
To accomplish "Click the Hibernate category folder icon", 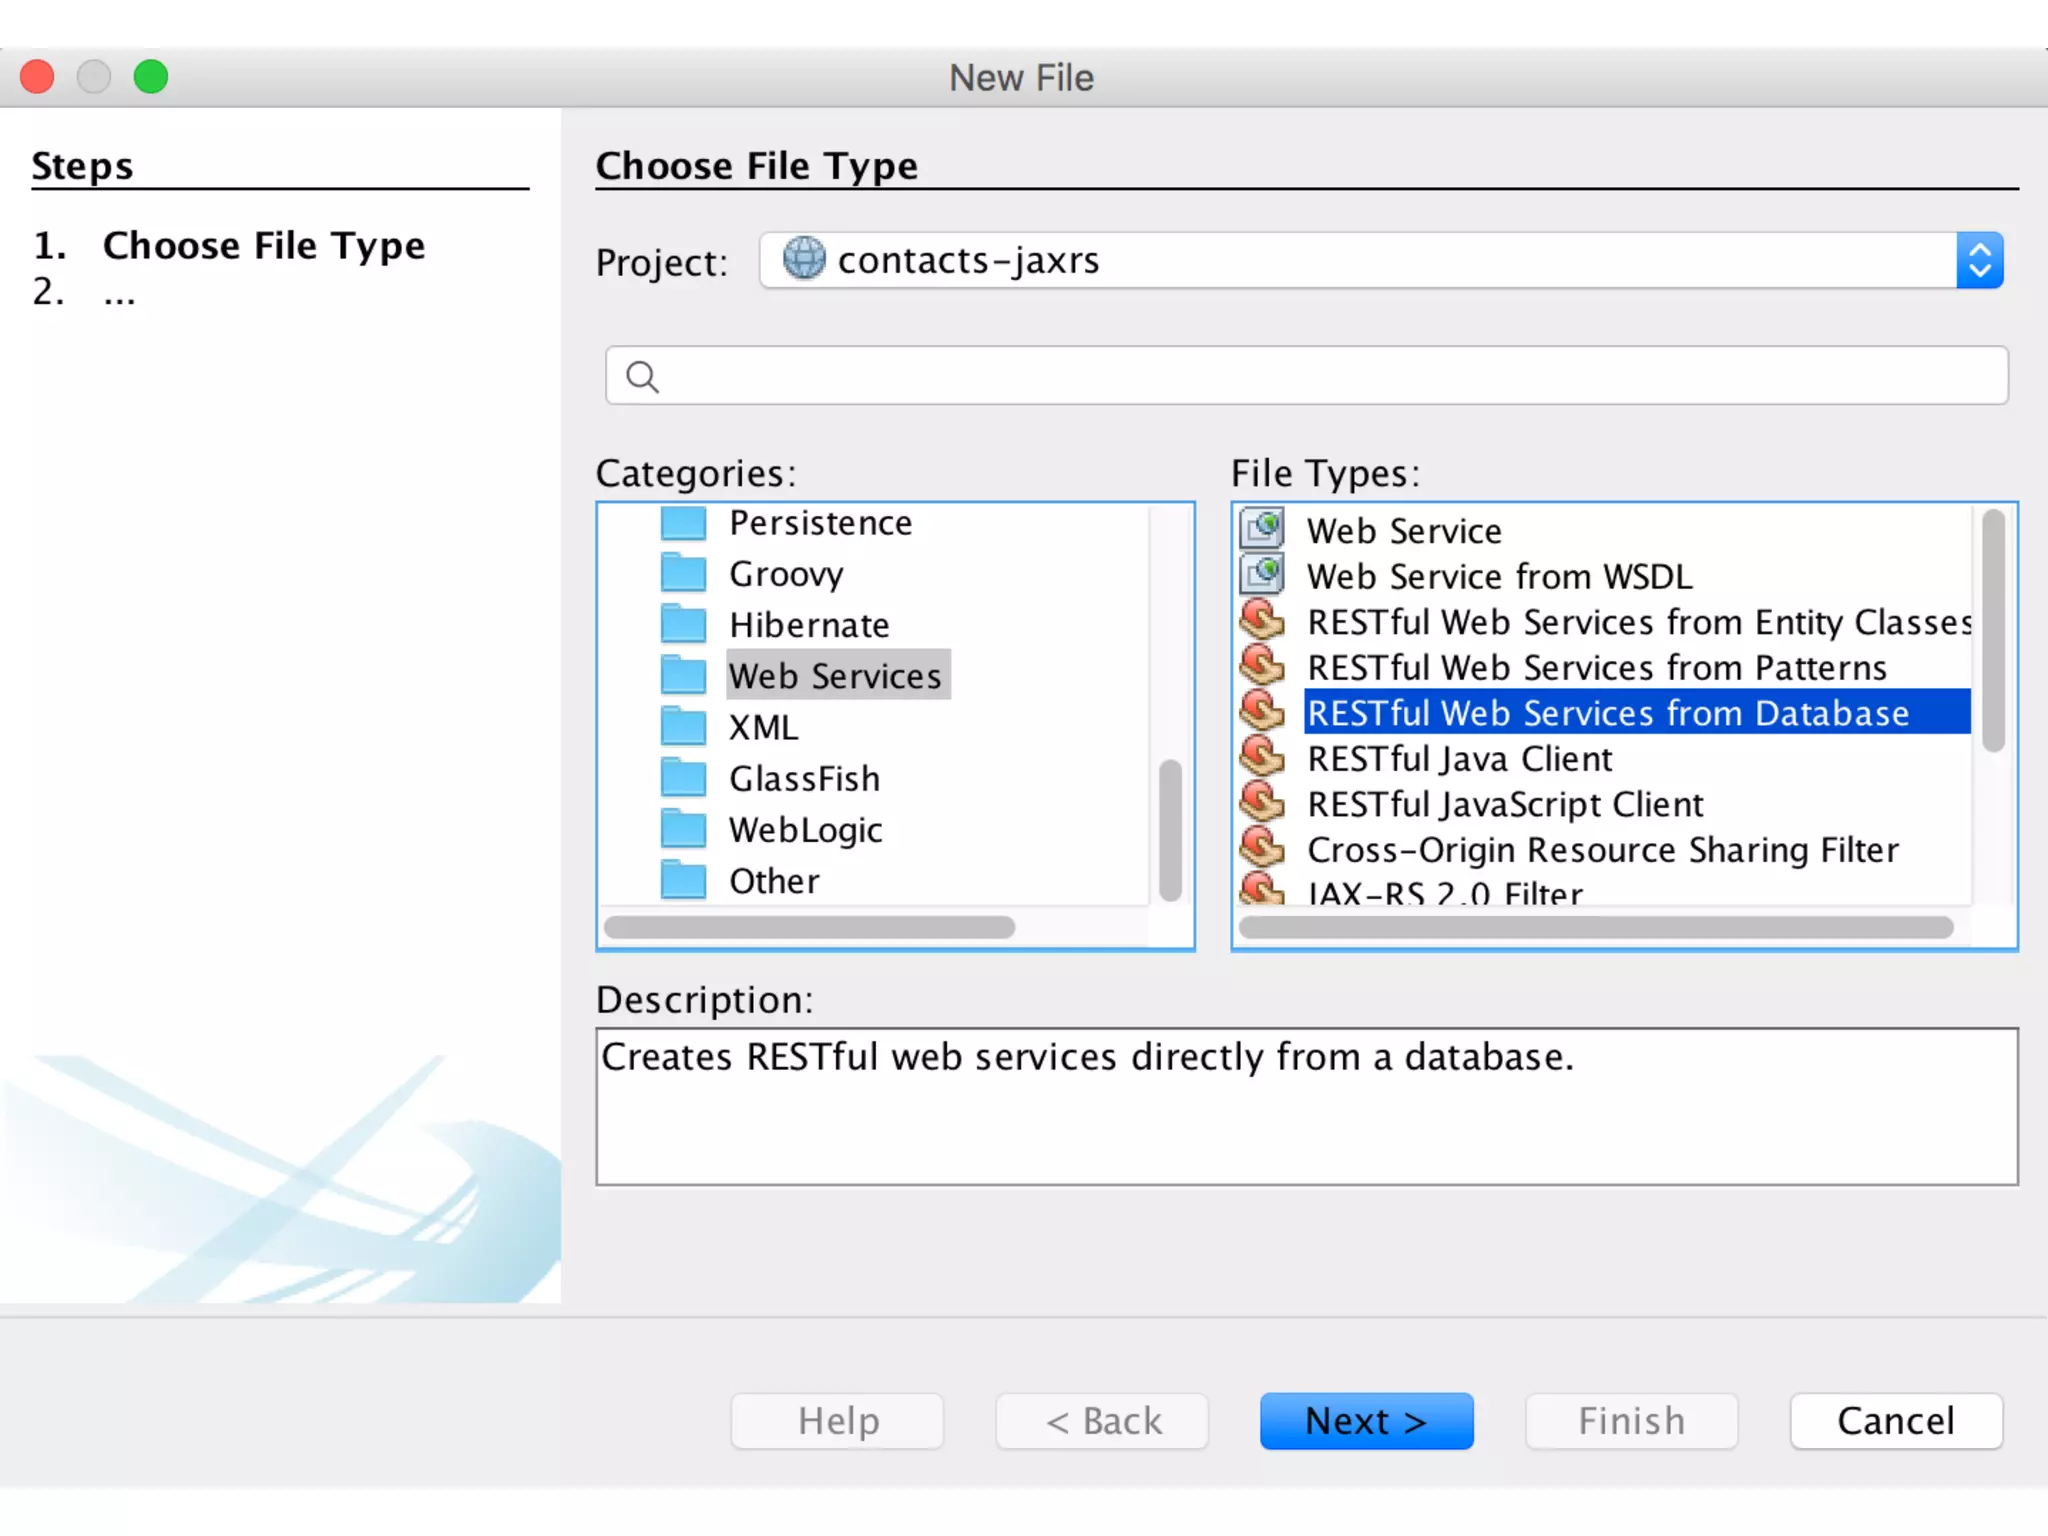I will [684, 624].
